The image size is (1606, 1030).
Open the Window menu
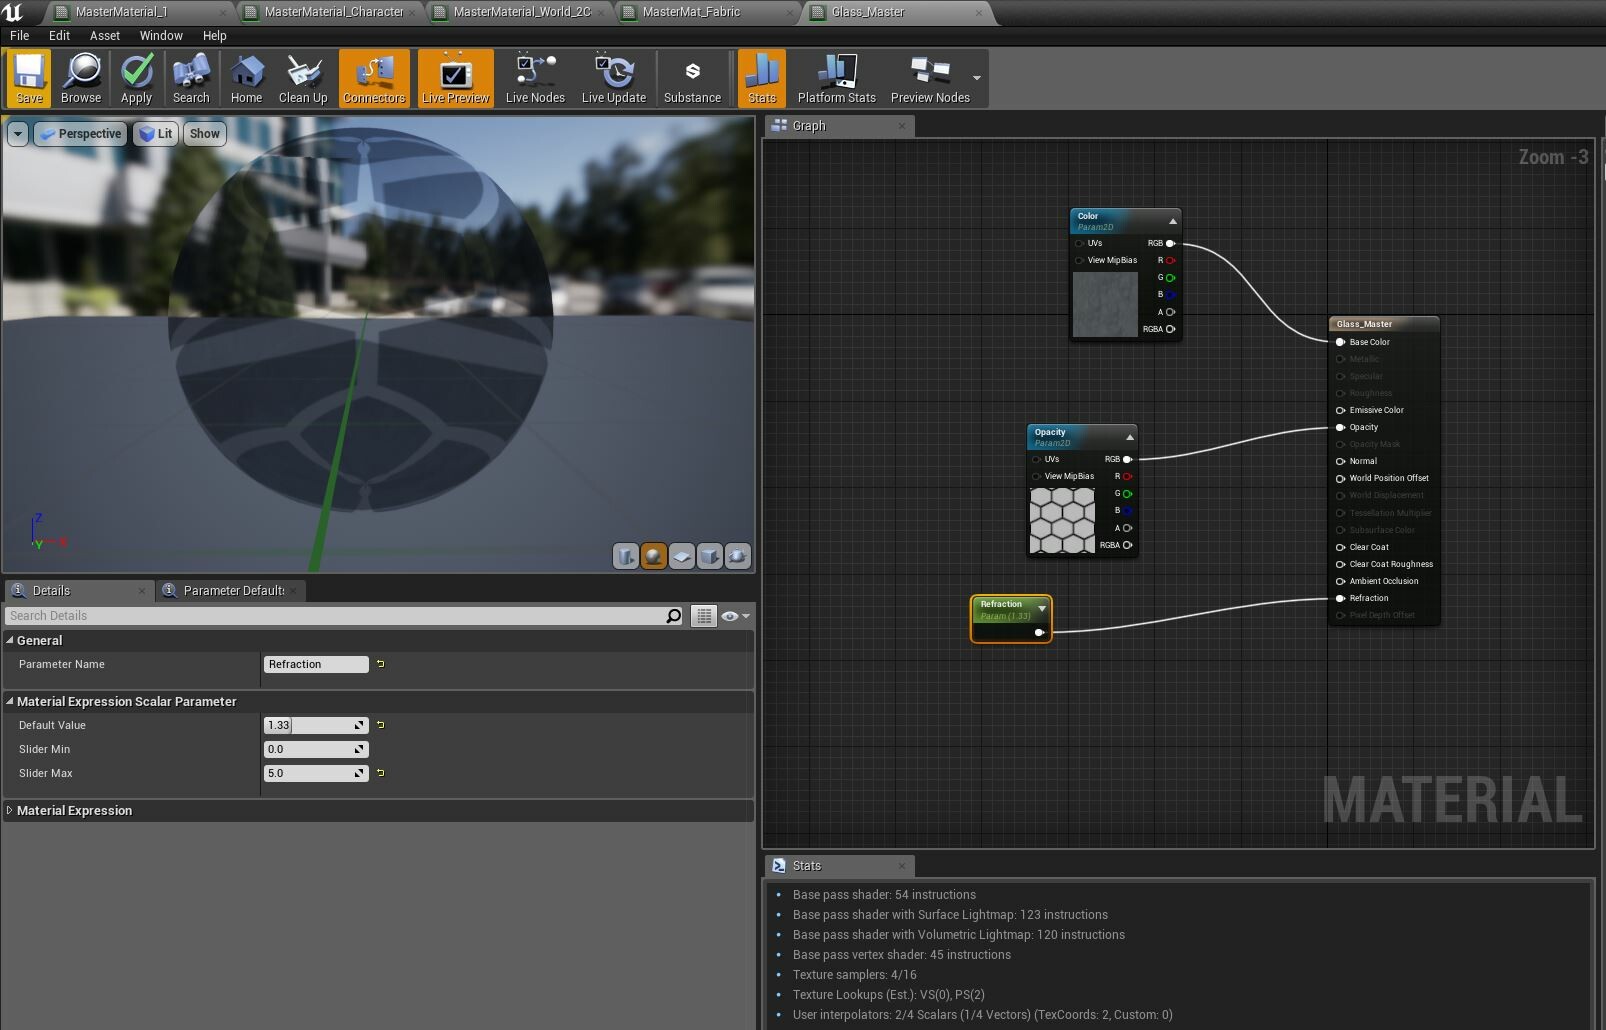pyautogui.click(x=161, y=35)
